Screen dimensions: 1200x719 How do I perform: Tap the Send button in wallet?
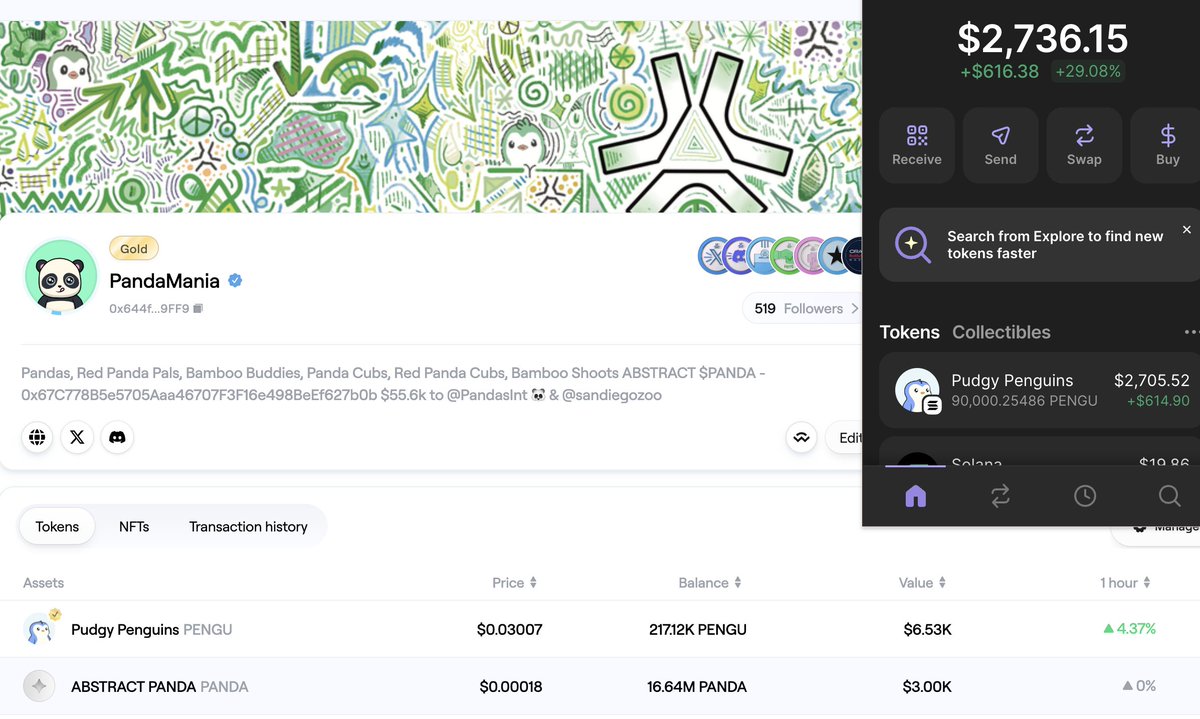(x=1000, y=146)
